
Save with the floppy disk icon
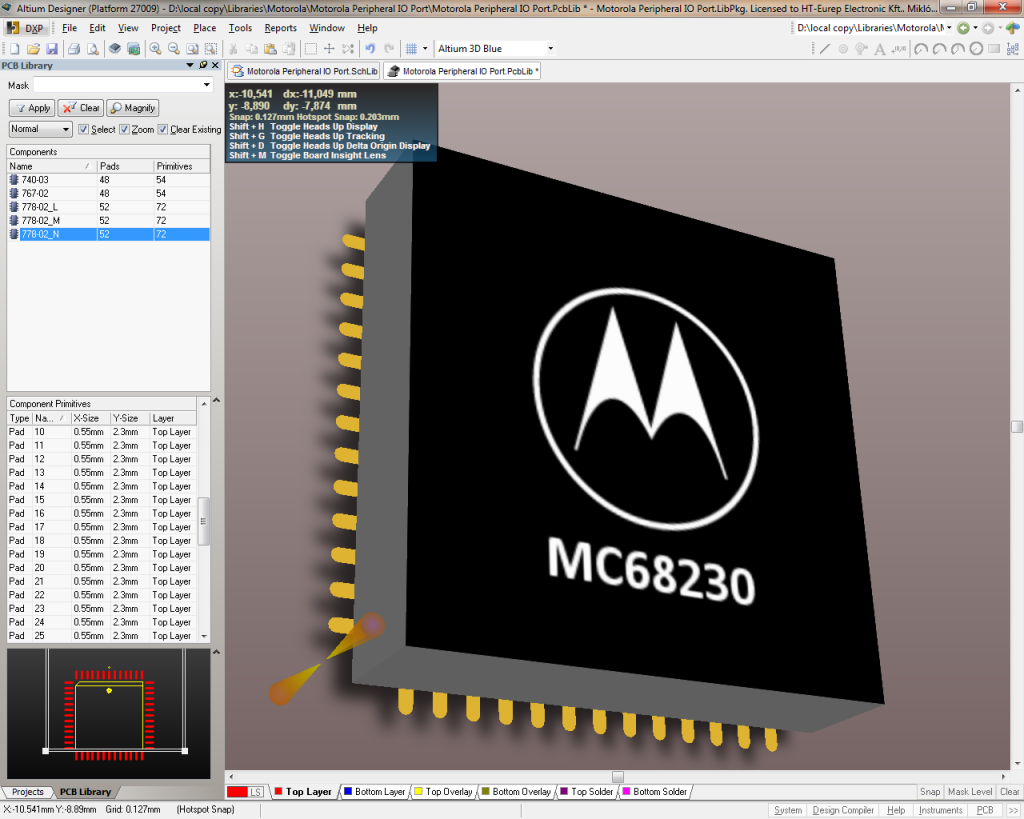[52, 49]
